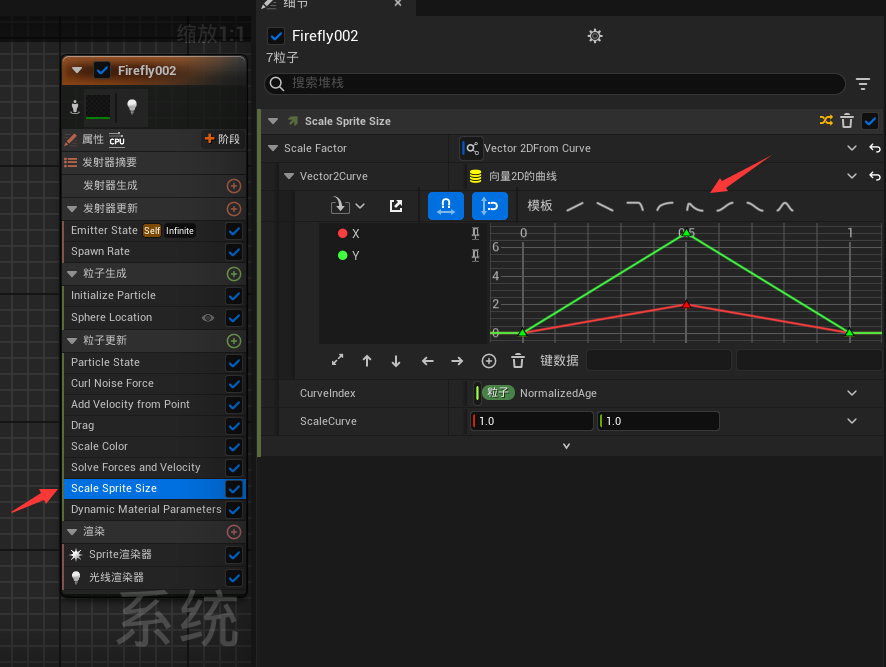Apply linear ramp down curve template
The width and height of the screenshot is (886, 667).
(x=605, y=207)
